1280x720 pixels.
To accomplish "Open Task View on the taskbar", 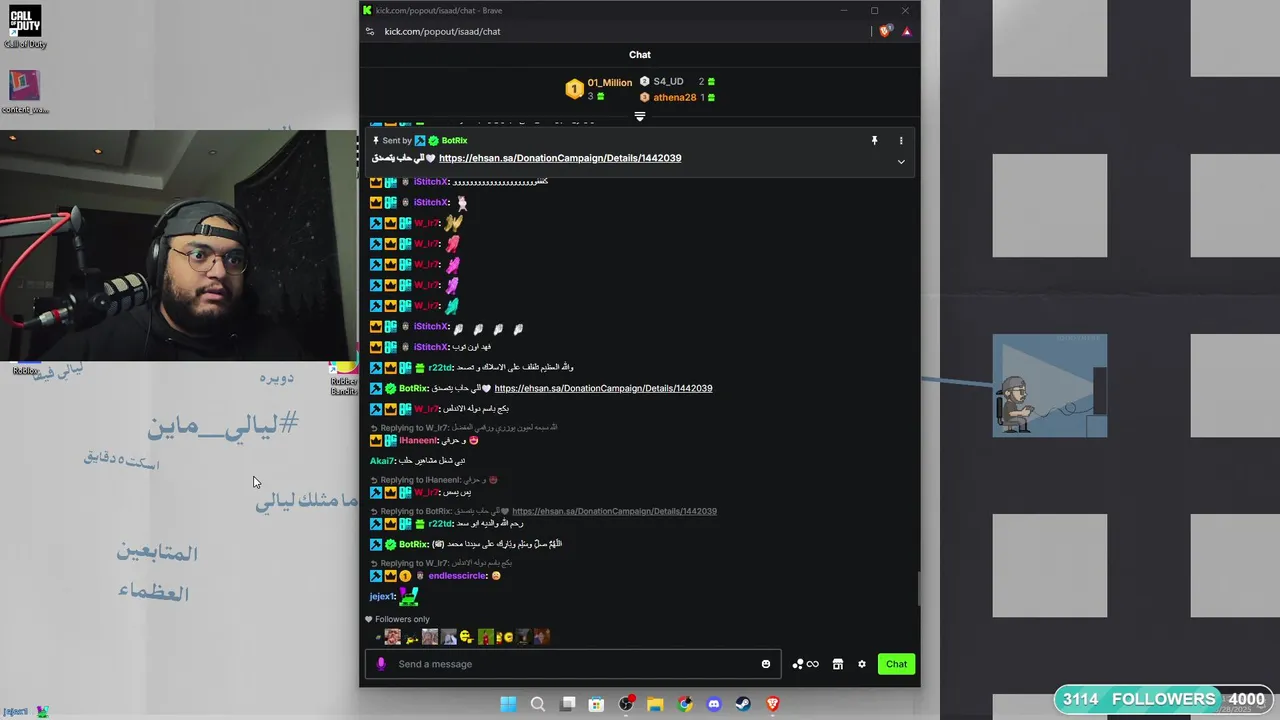I will tap(568, 704).
